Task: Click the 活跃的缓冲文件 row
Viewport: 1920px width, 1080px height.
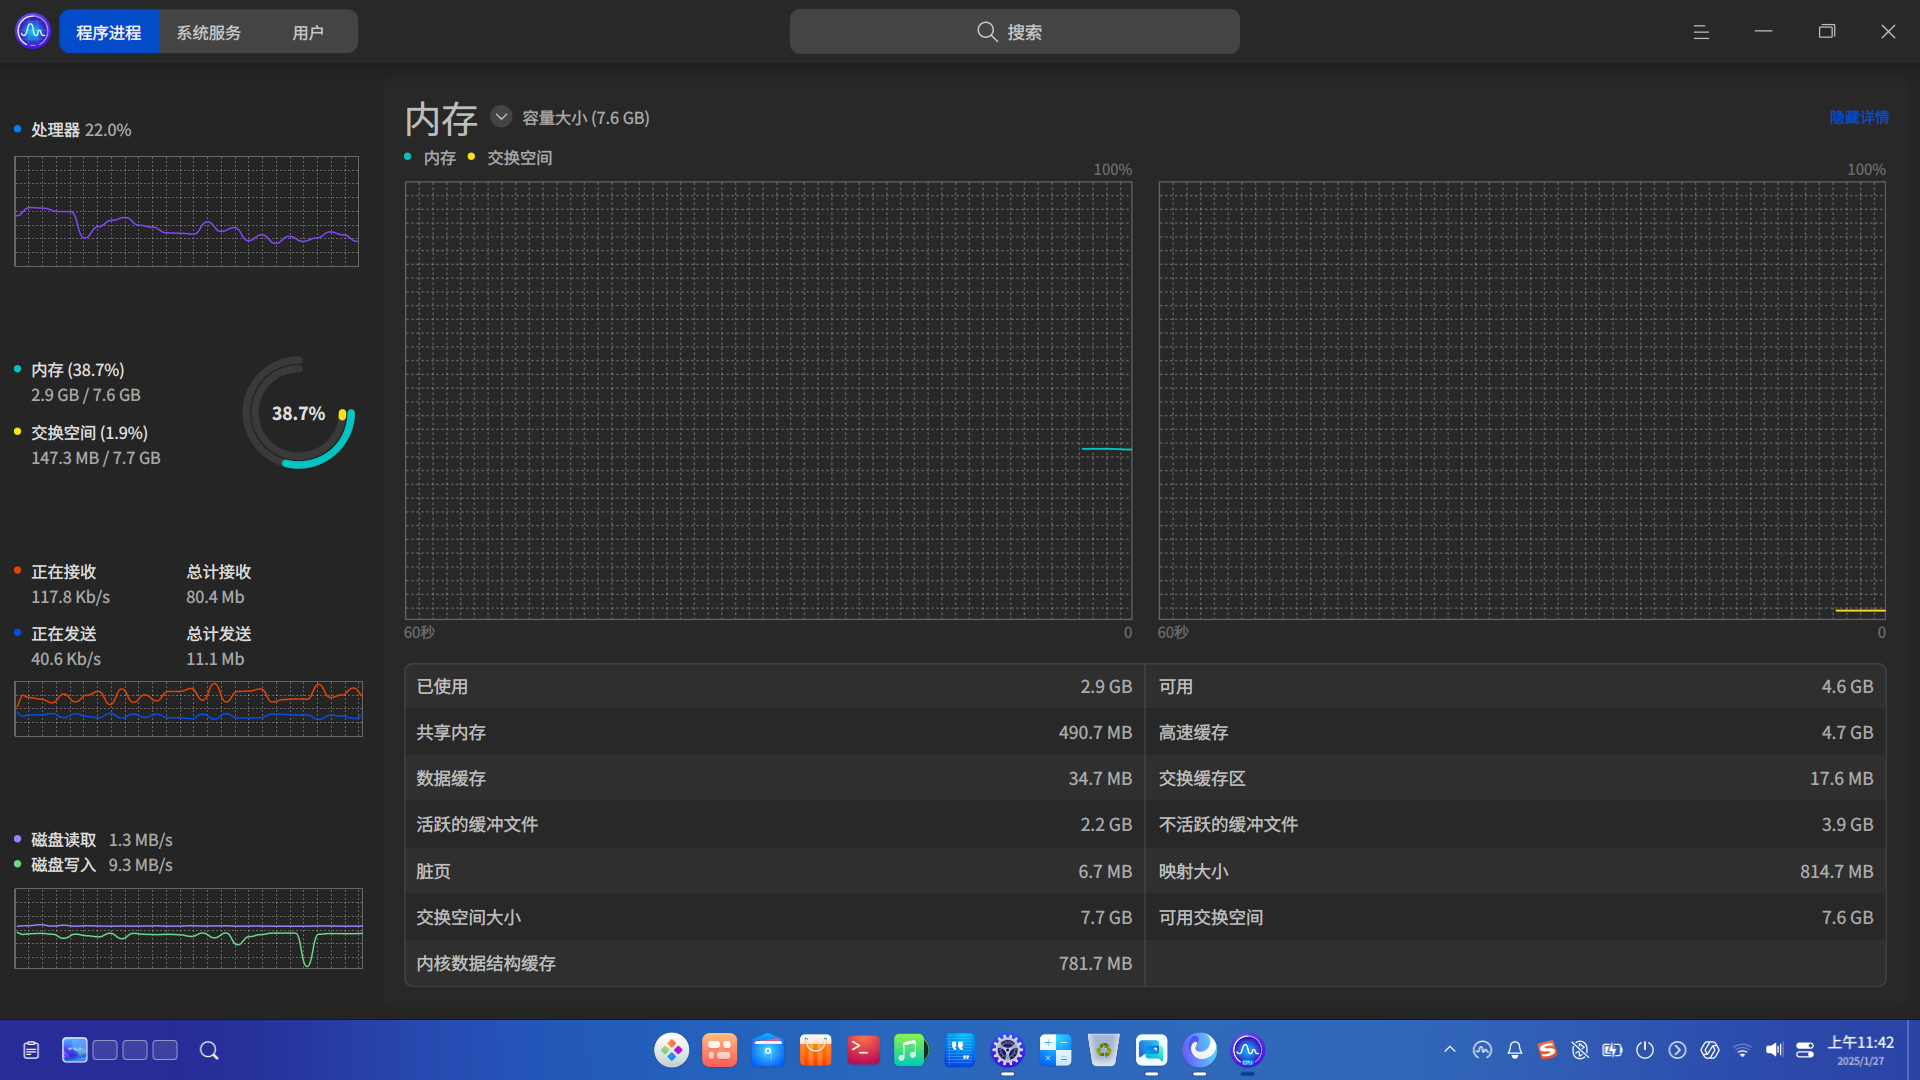Action: pyautogui.click(x=774, y=825)
